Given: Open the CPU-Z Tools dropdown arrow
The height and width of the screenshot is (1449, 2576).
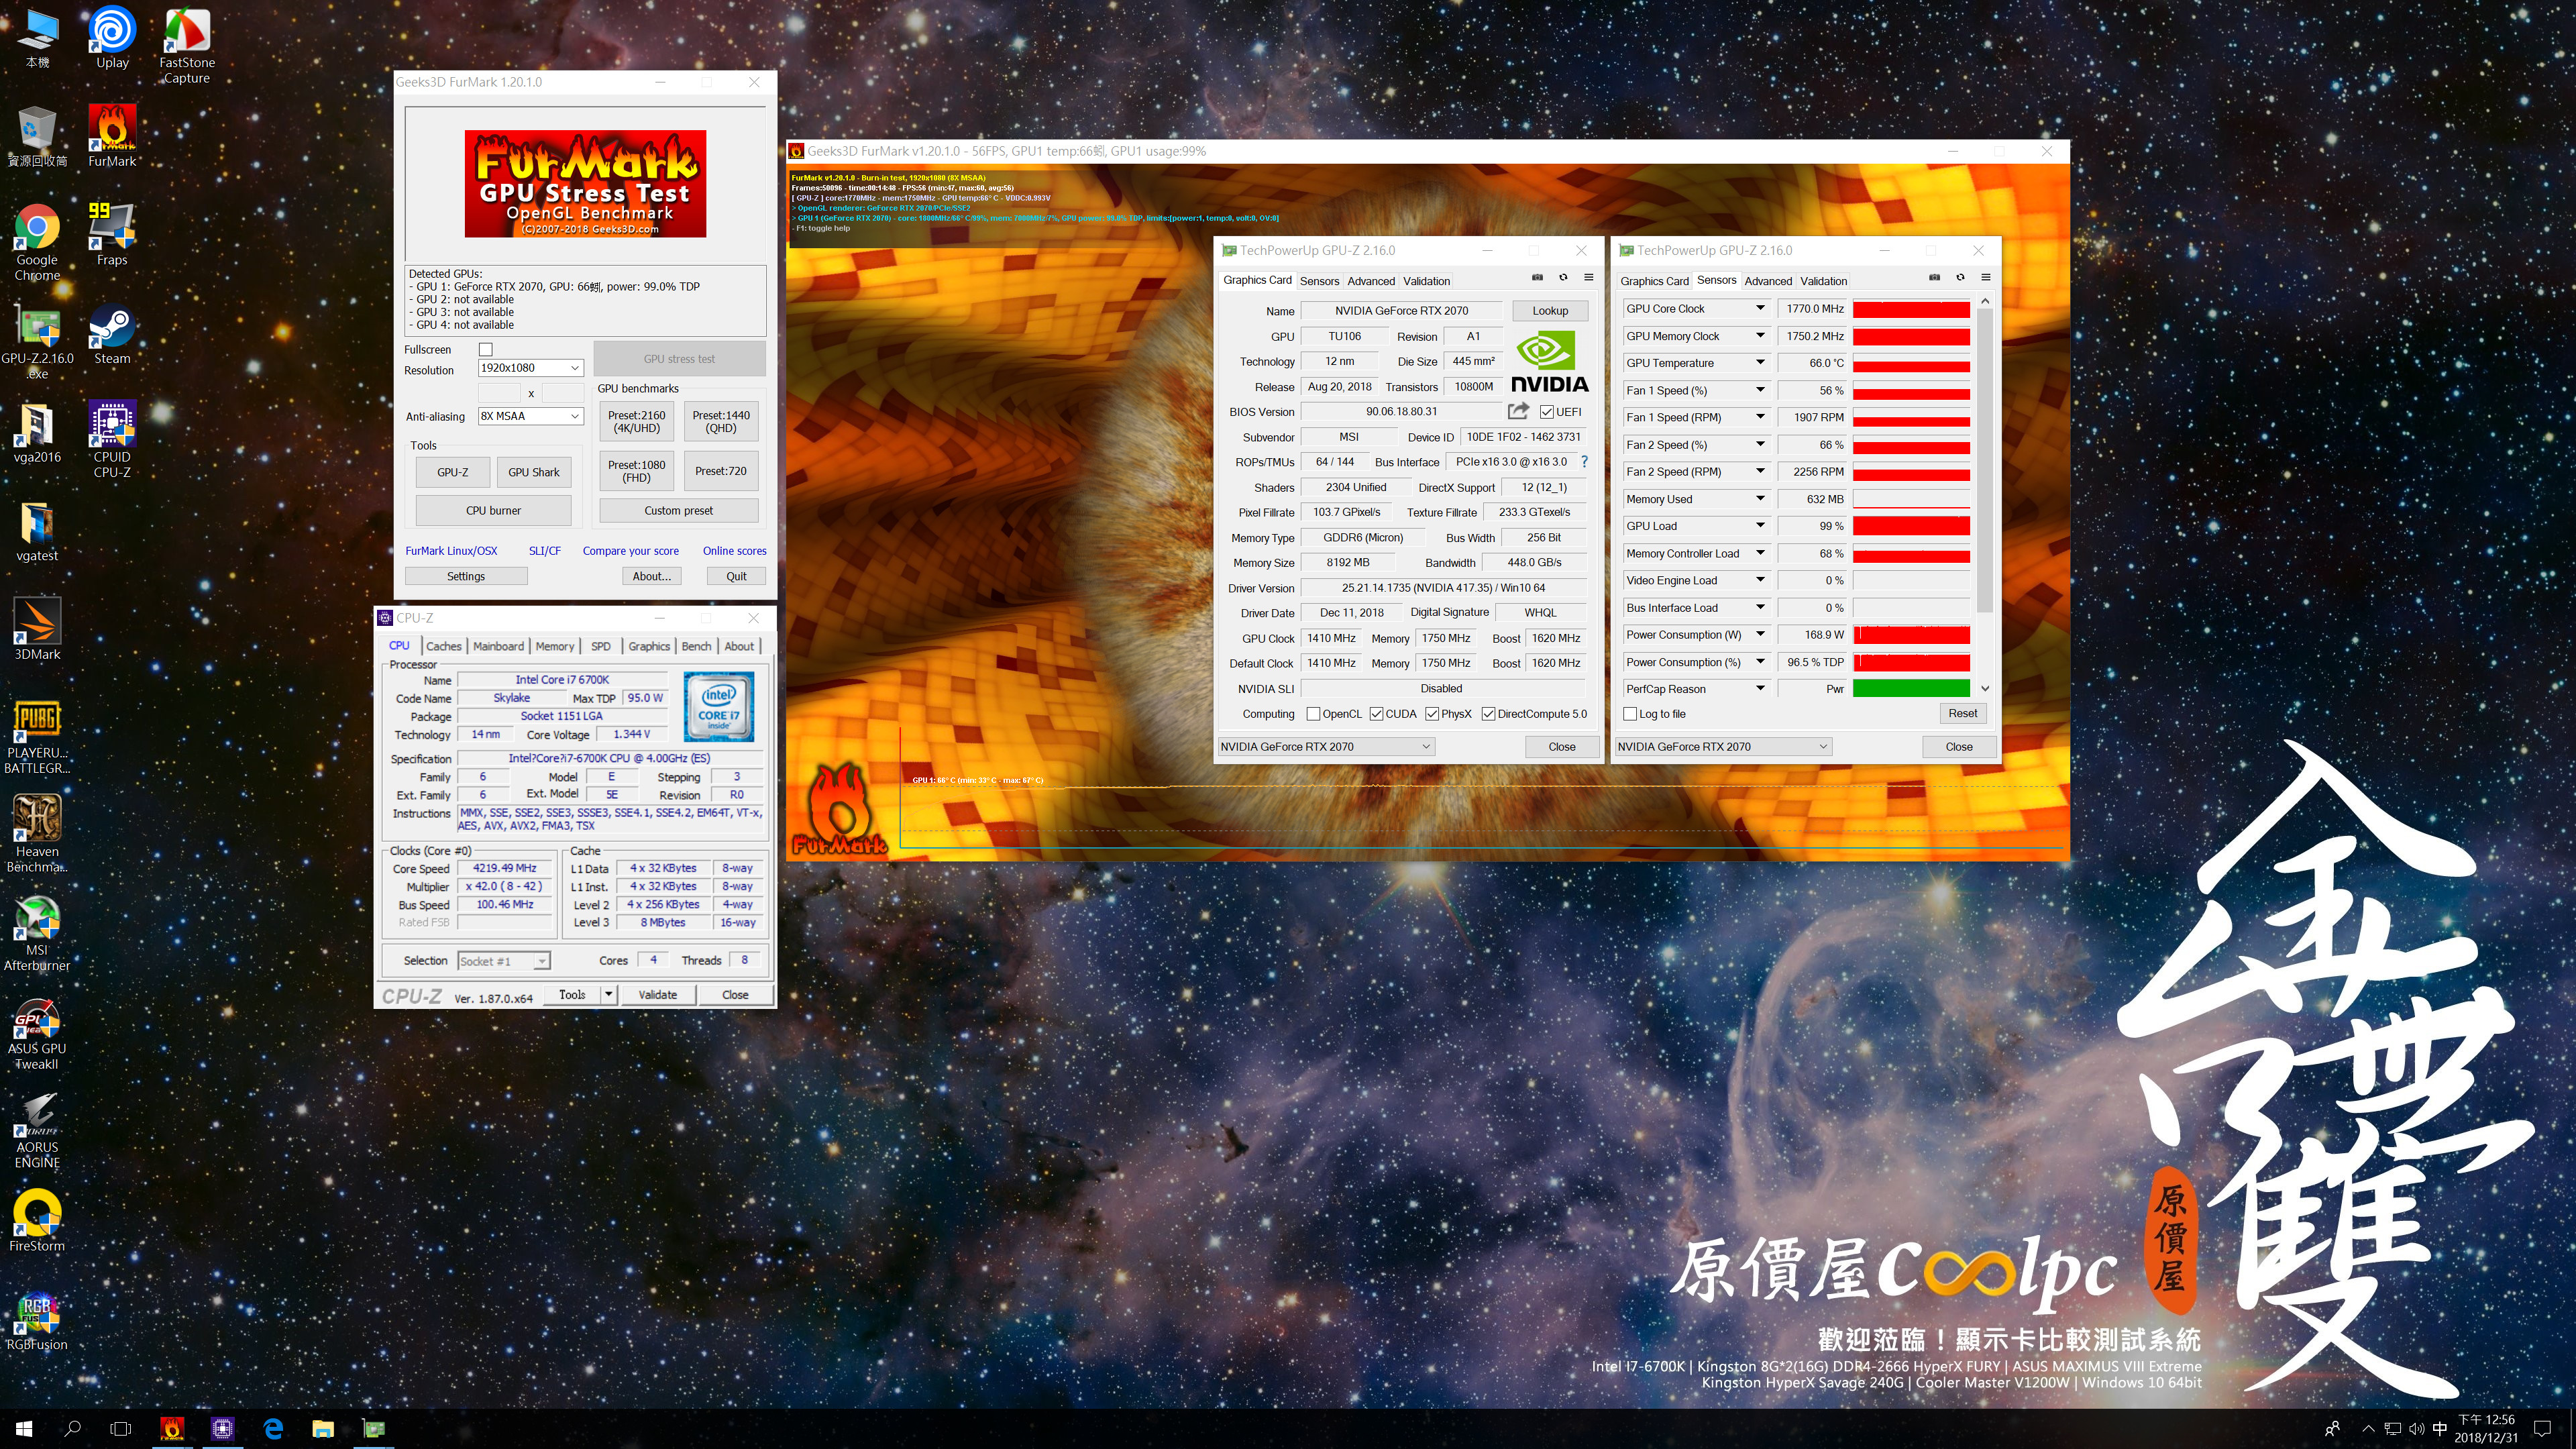Looking at the screenshot, I should point(608,994).
